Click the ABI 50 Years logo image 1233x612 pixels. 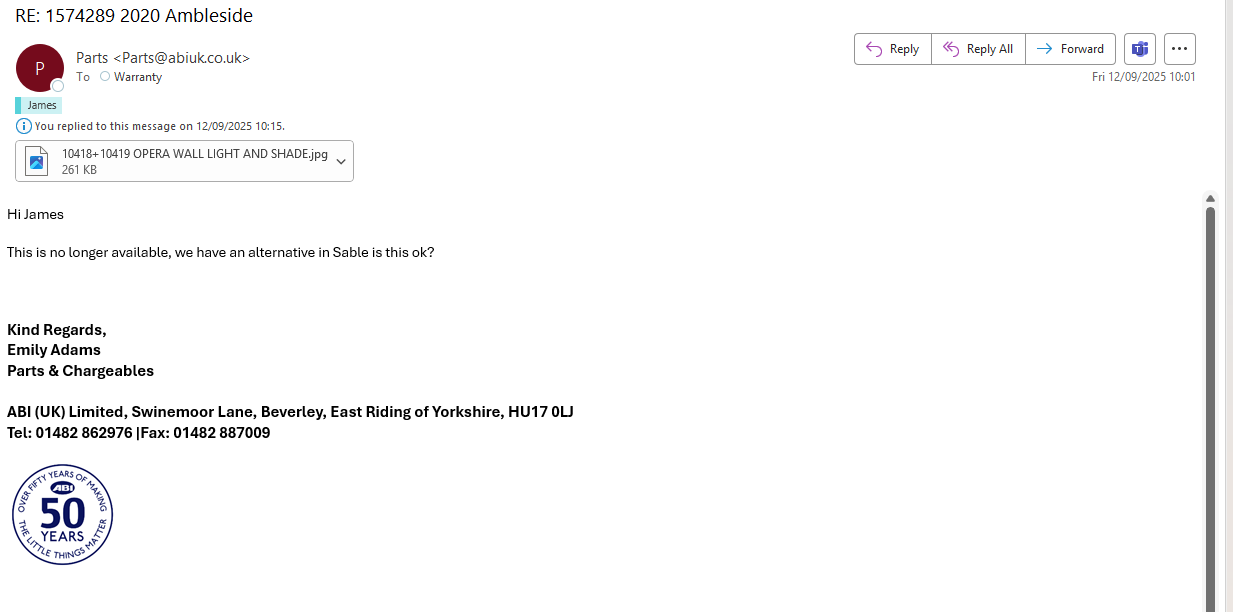pos(62,514)
